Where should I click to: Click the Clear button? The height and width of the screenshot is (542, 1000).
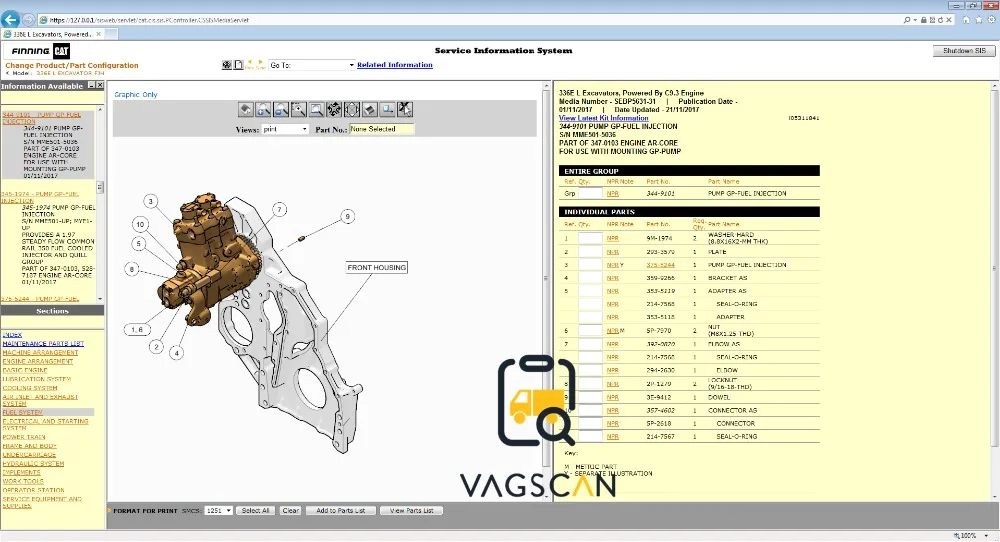tap(290, 511)
